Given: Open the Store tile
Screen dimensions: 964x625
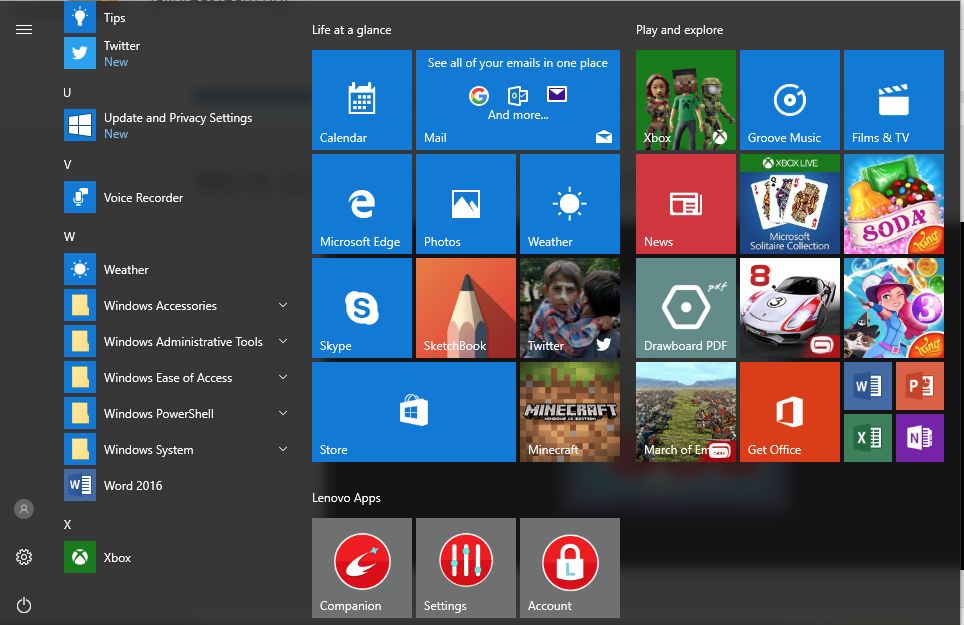Looking at the screenshot, I should click(x=413, y=412).
